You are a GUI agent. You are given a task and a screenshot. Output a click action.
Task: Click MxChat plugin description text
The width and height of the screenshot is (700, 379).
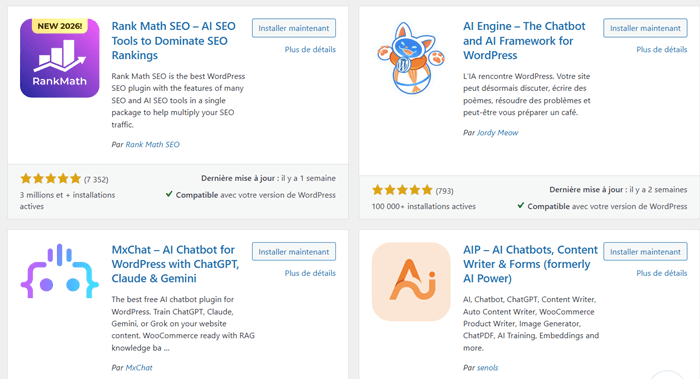(183, 324)
